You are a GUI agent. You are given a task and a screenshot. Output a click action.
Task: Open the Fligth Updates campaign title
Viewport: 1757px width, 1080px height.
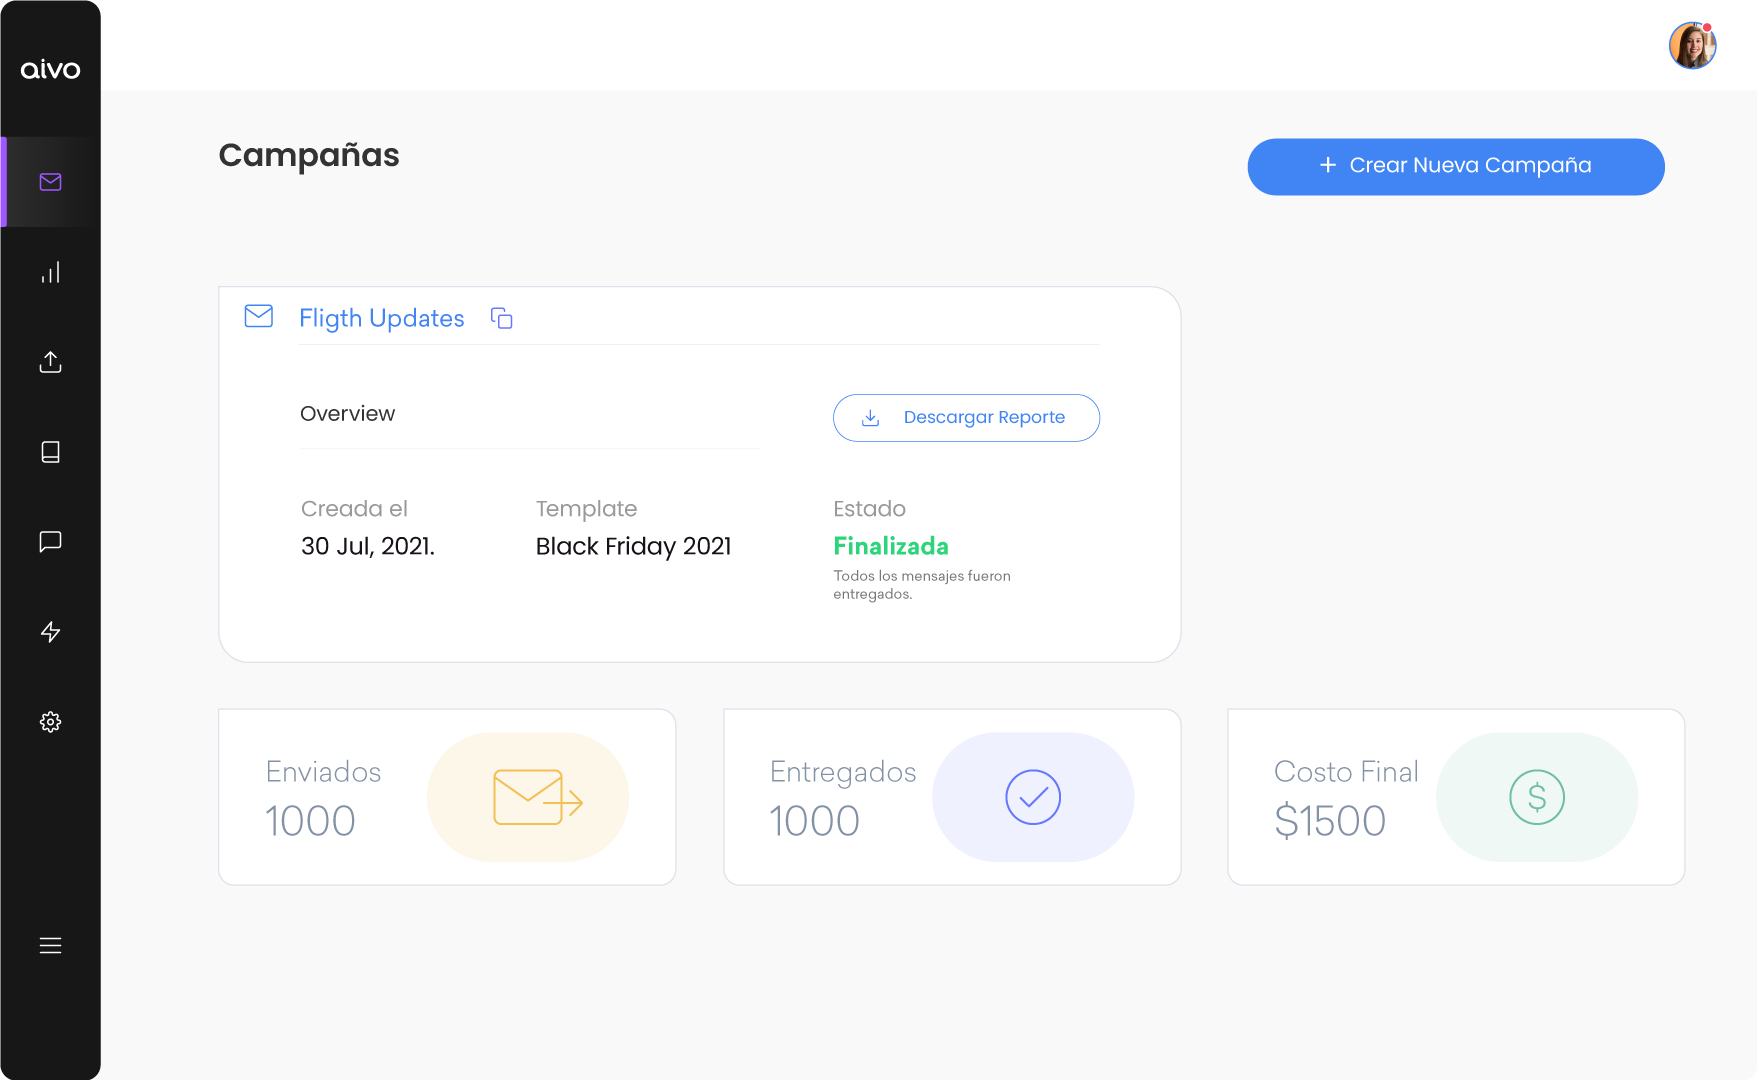coord(382,319)
